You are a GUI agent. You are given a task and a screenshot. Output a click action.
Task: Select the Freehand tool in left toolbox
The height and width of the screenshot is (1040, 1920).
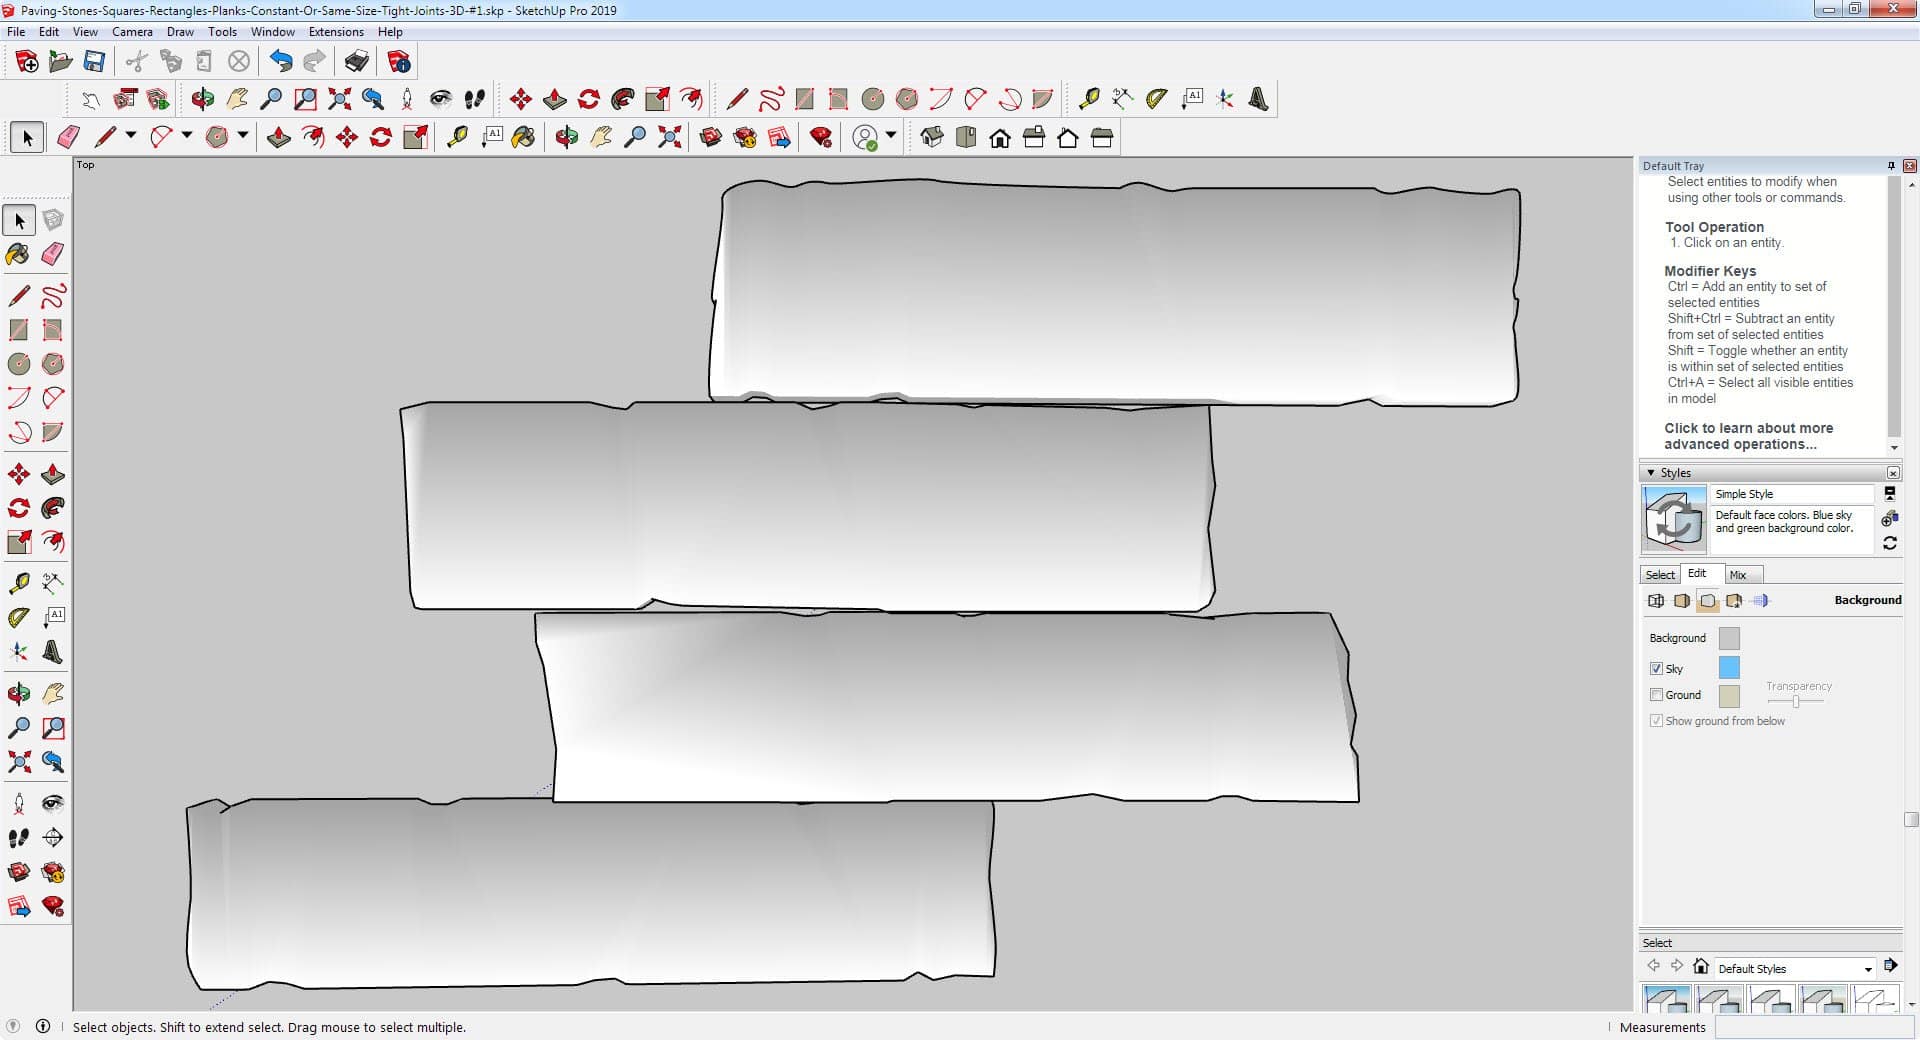click(x=53, y=296)
